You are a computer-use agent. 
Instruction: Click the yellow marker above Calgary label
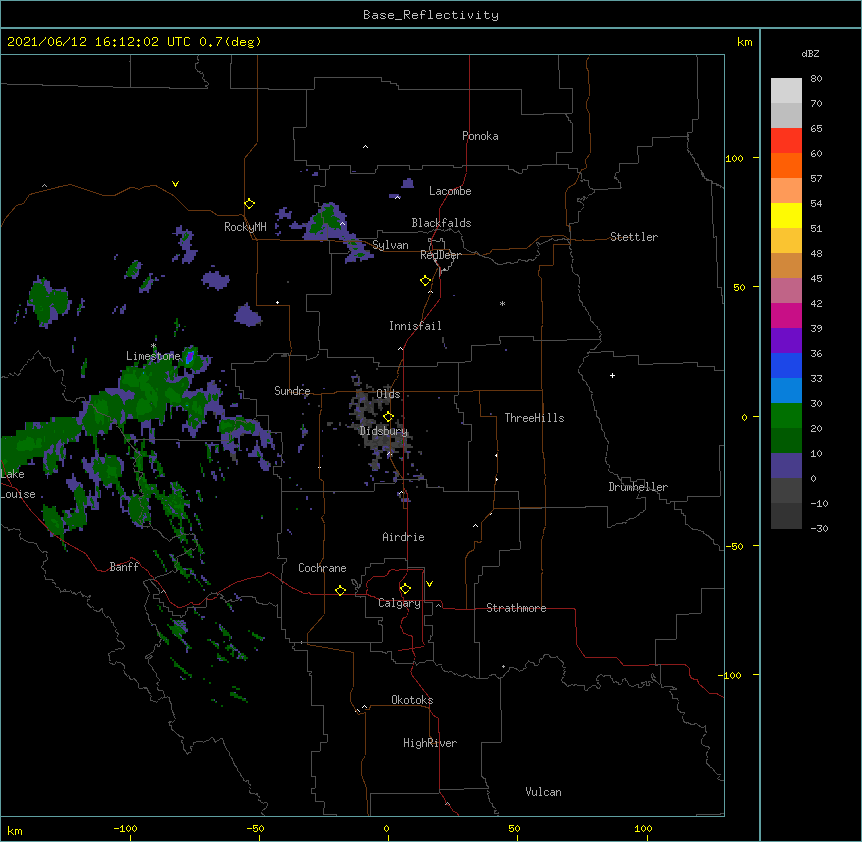[405, 589]
